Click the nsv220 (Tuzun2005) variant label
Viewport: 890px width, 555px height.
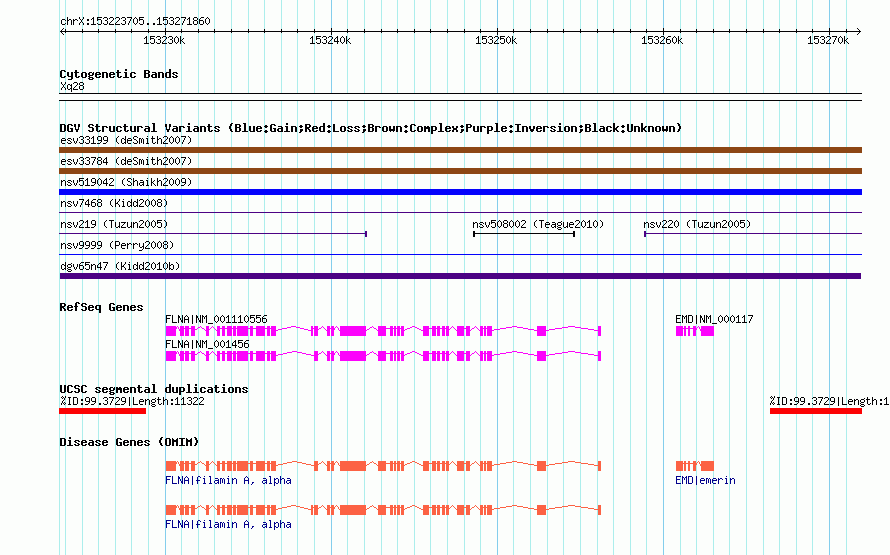pos(697,224)
